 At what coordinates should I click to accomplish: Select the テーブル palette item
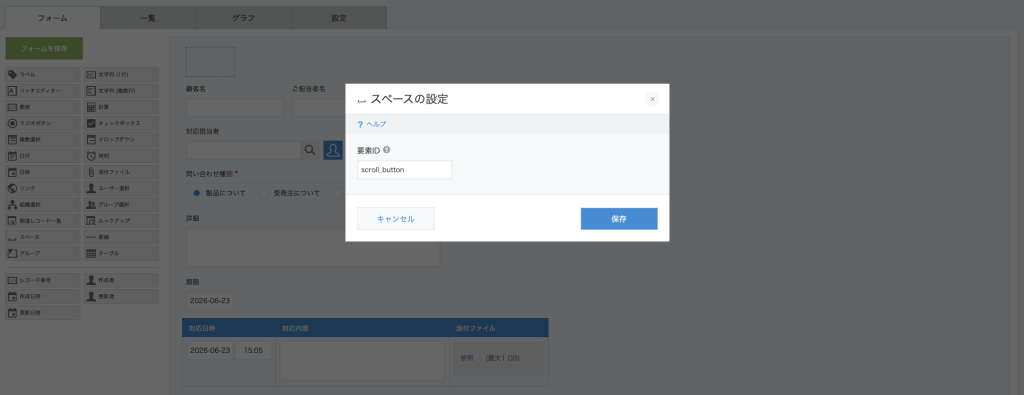(121, 253)
